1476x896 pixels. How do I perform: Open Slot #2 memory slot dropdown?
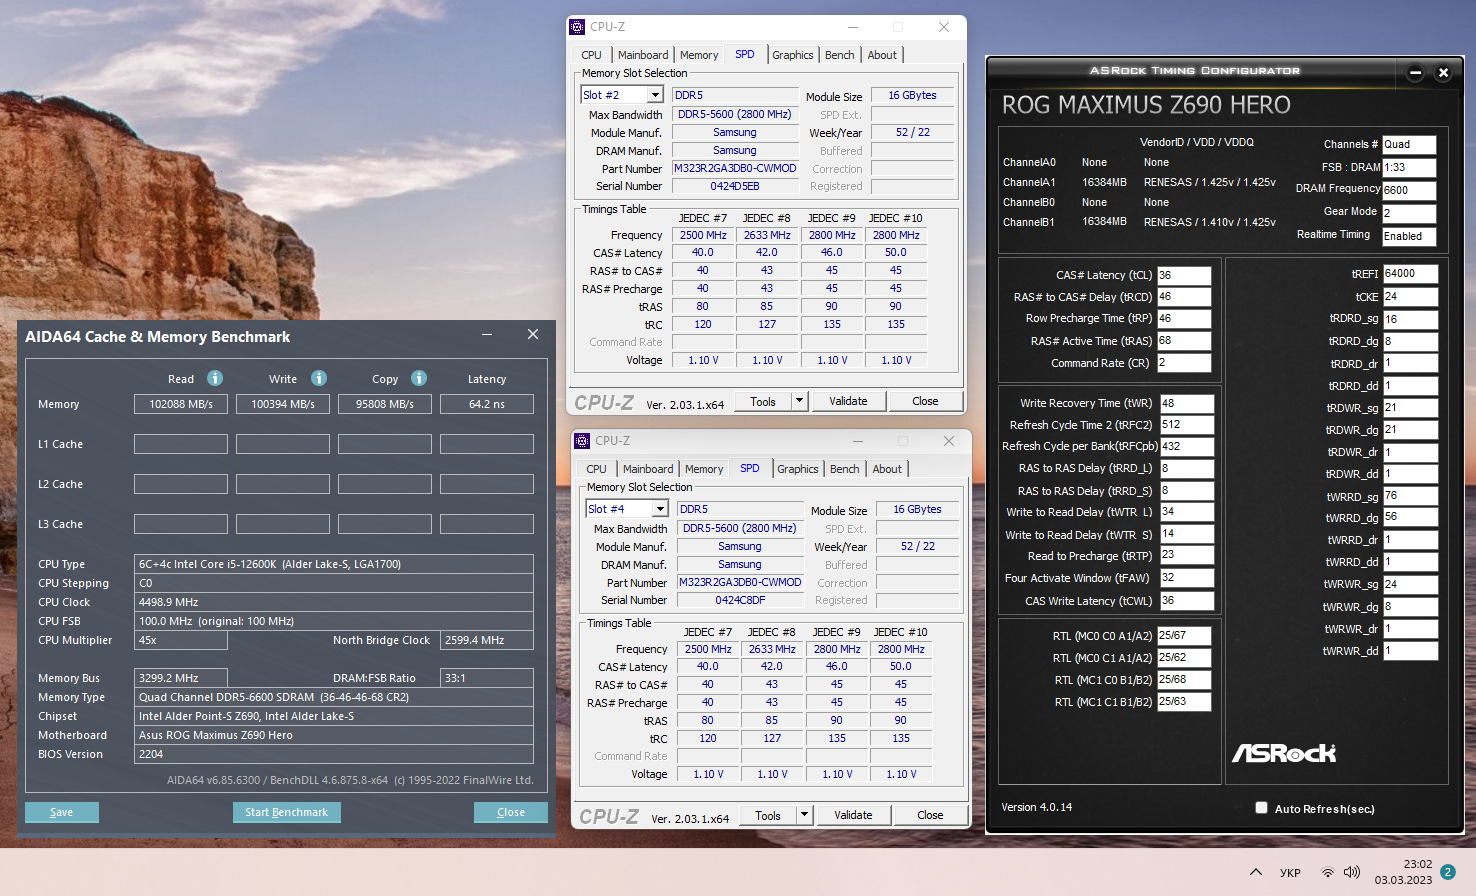point(655,95)
